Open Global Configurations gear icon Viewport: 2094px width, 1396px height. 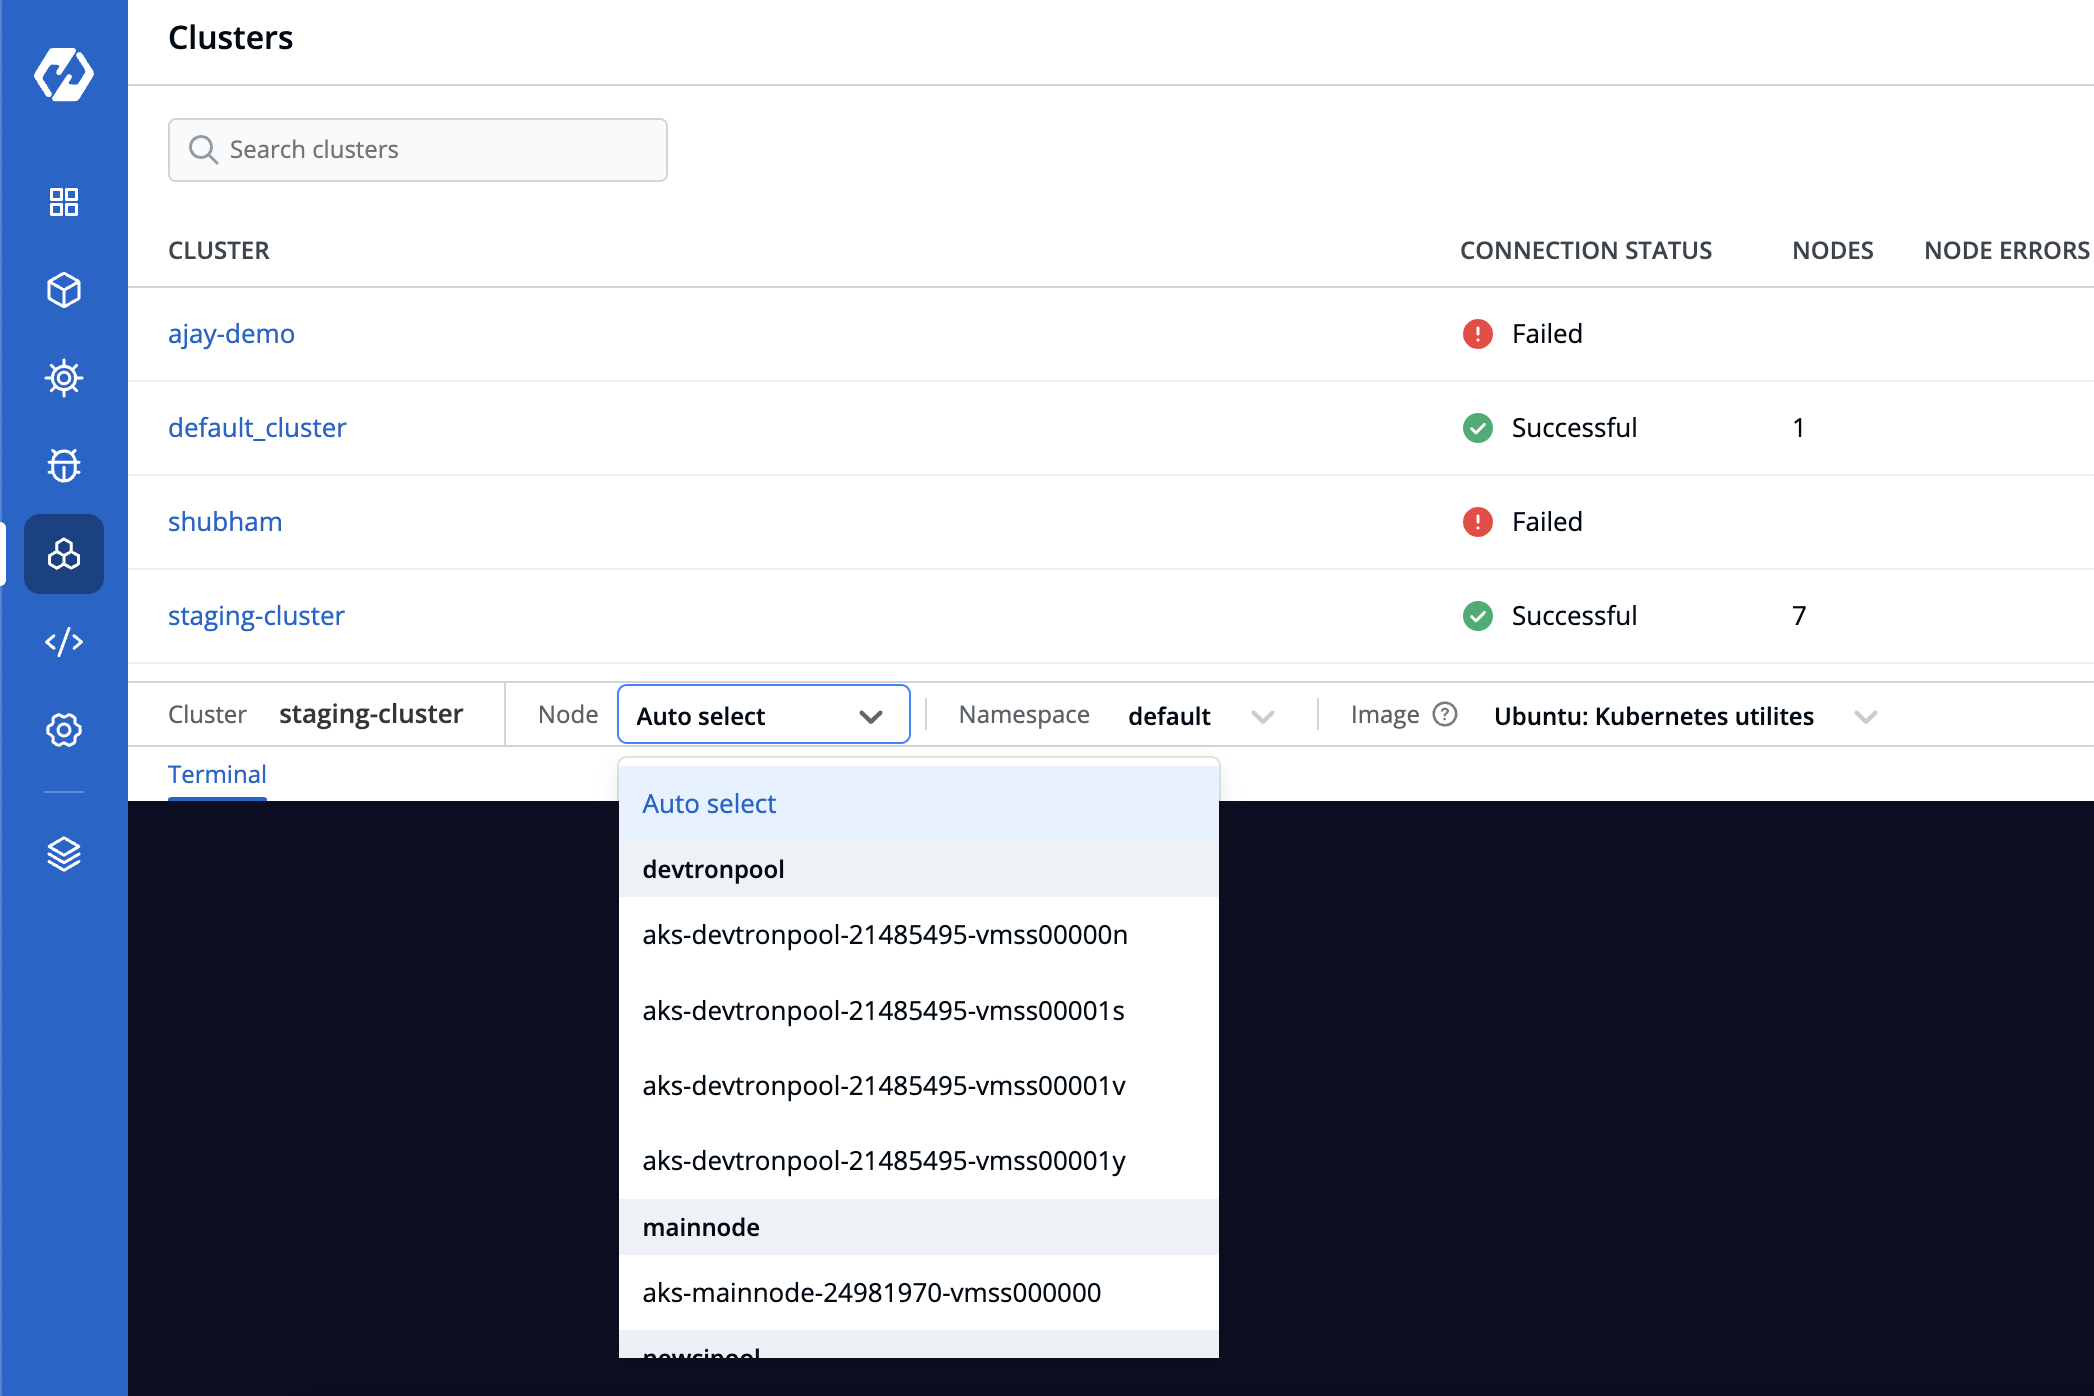64,730
